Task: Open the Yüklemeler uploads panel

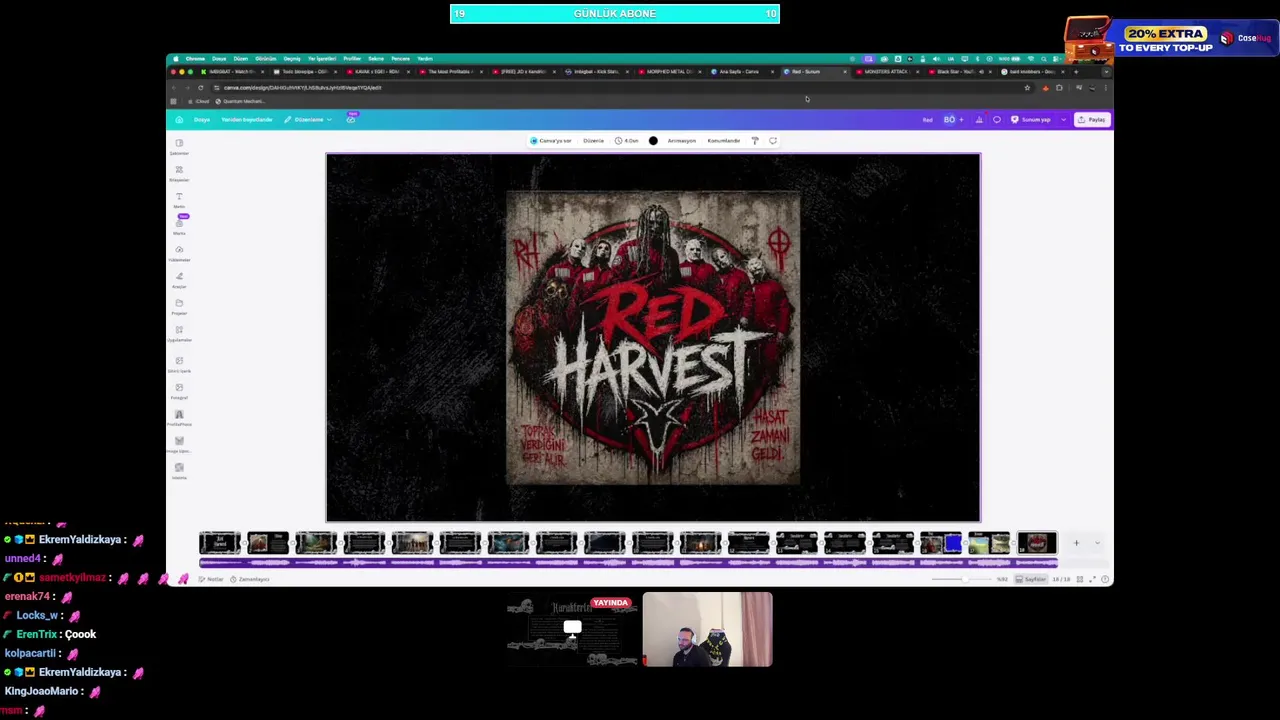Action: pyautogui.click(x=179, y=252)
